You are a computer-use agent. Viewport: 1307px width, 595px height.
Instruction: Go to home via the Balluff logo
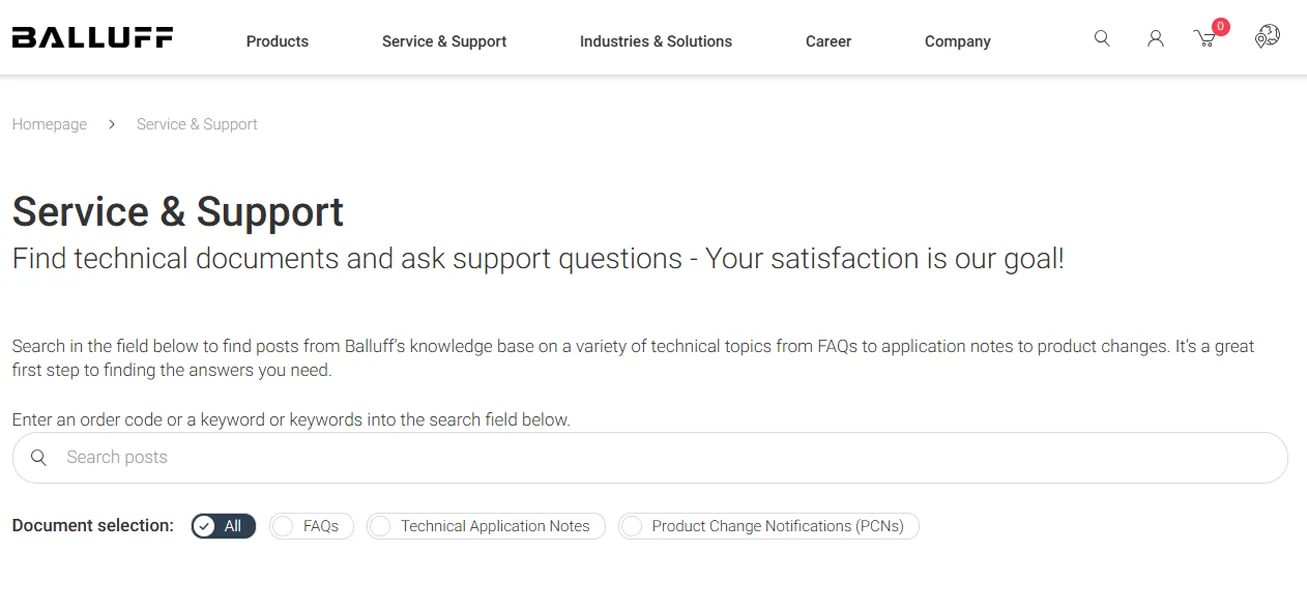click(x=92, y=38)
